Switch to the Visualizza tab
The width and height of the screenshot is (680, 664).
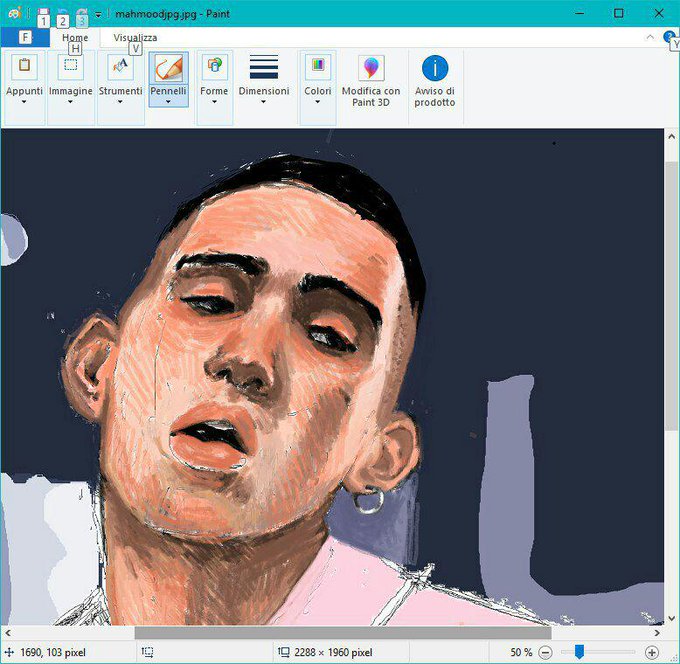click(135, 38)
